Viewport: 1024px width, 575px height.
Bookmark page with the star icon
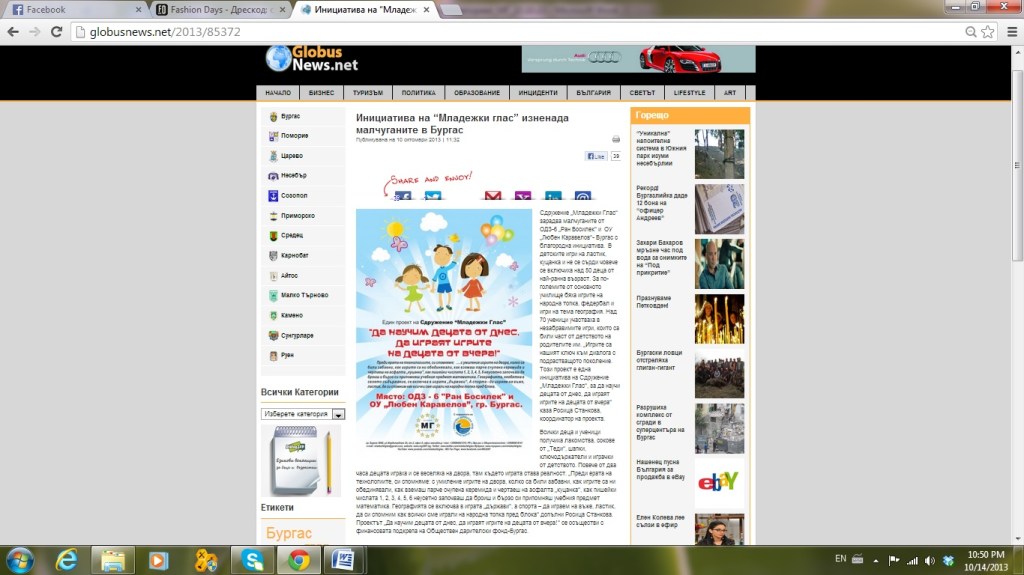coord(987,31)
